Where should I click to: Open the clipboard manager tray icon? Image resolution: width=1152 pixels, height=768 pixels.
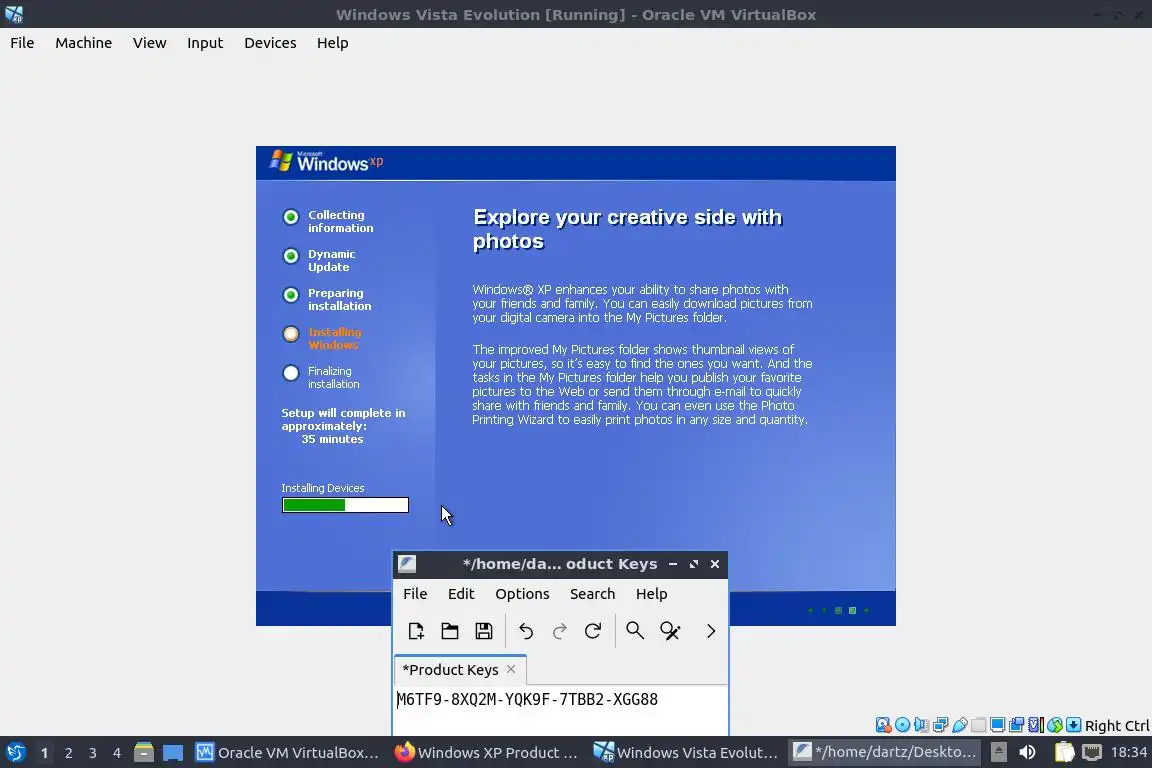1064,753
